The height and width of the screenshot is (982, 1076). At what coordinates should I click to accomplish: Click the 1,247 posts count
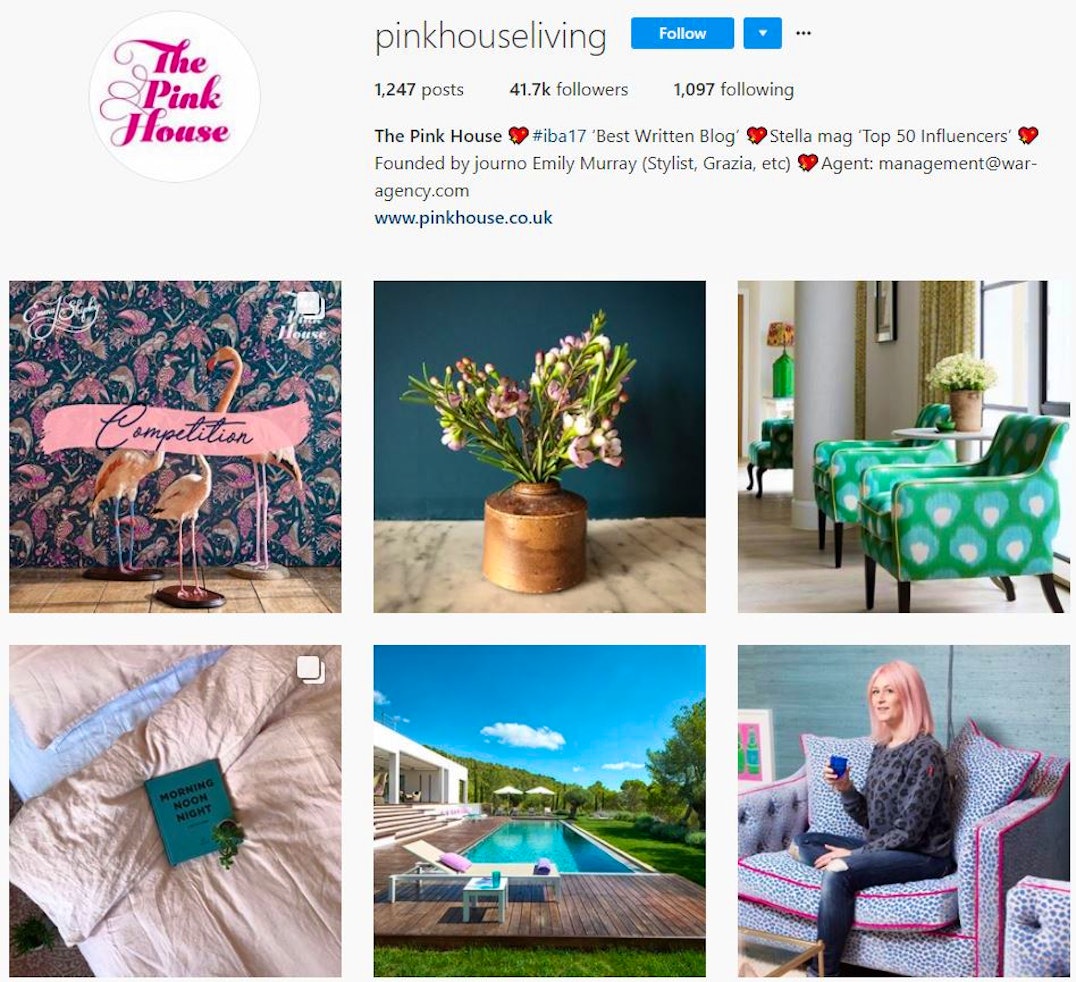(x=419, y=89)
